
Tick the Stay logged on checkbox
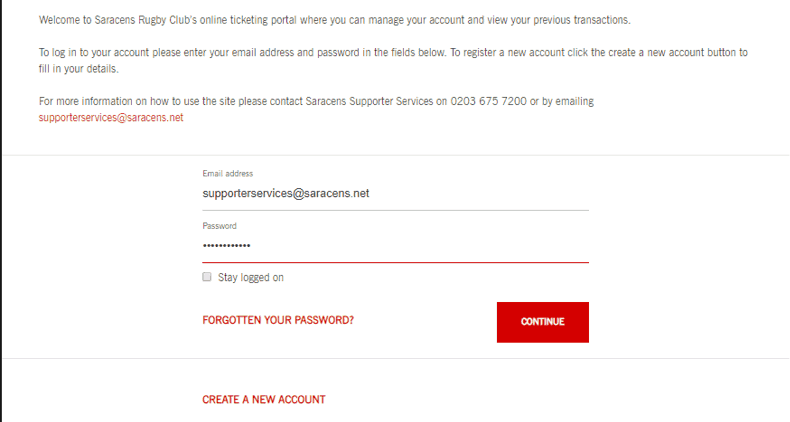click(x=207, y=277)
